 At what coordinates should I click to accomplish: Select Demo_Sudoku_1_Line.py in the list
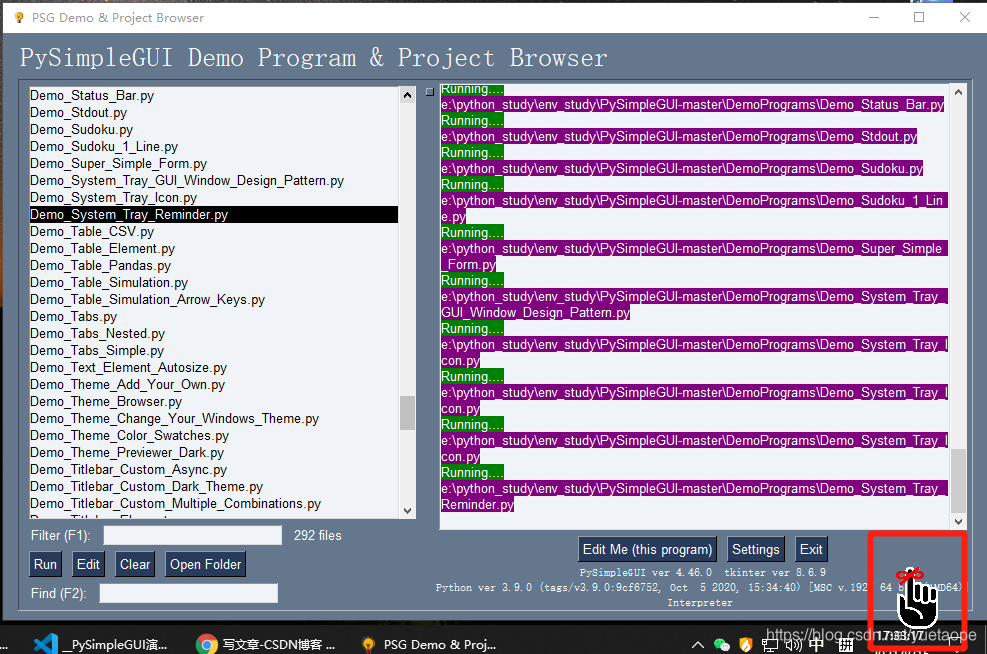point(214,147)
